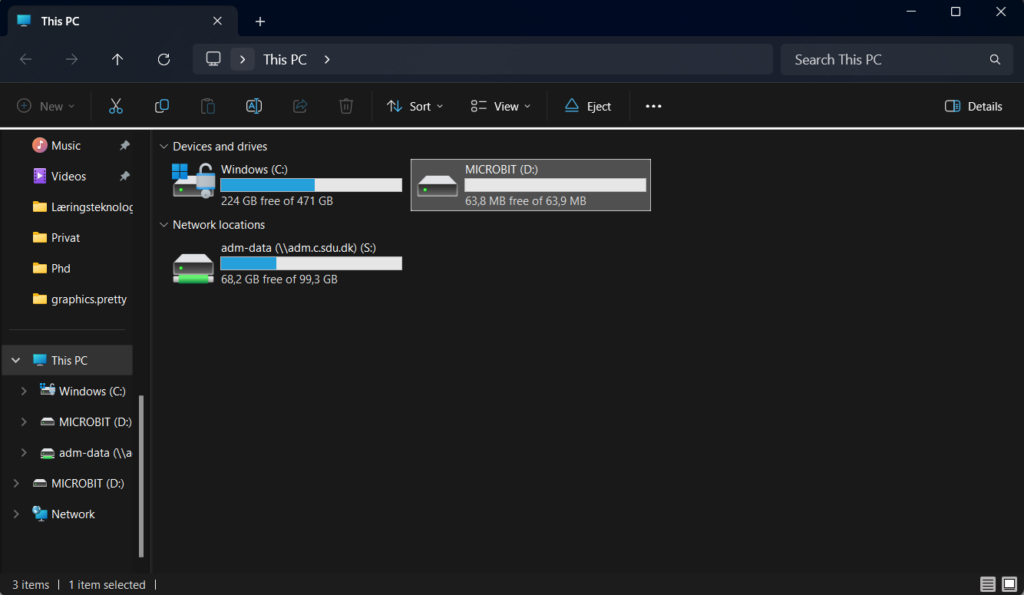This screenshot has width=1024, height=595.
Task: Click '63,8 MB free of 63,9 MB' text
Action: pyautogui.click(x=526, y=201)
